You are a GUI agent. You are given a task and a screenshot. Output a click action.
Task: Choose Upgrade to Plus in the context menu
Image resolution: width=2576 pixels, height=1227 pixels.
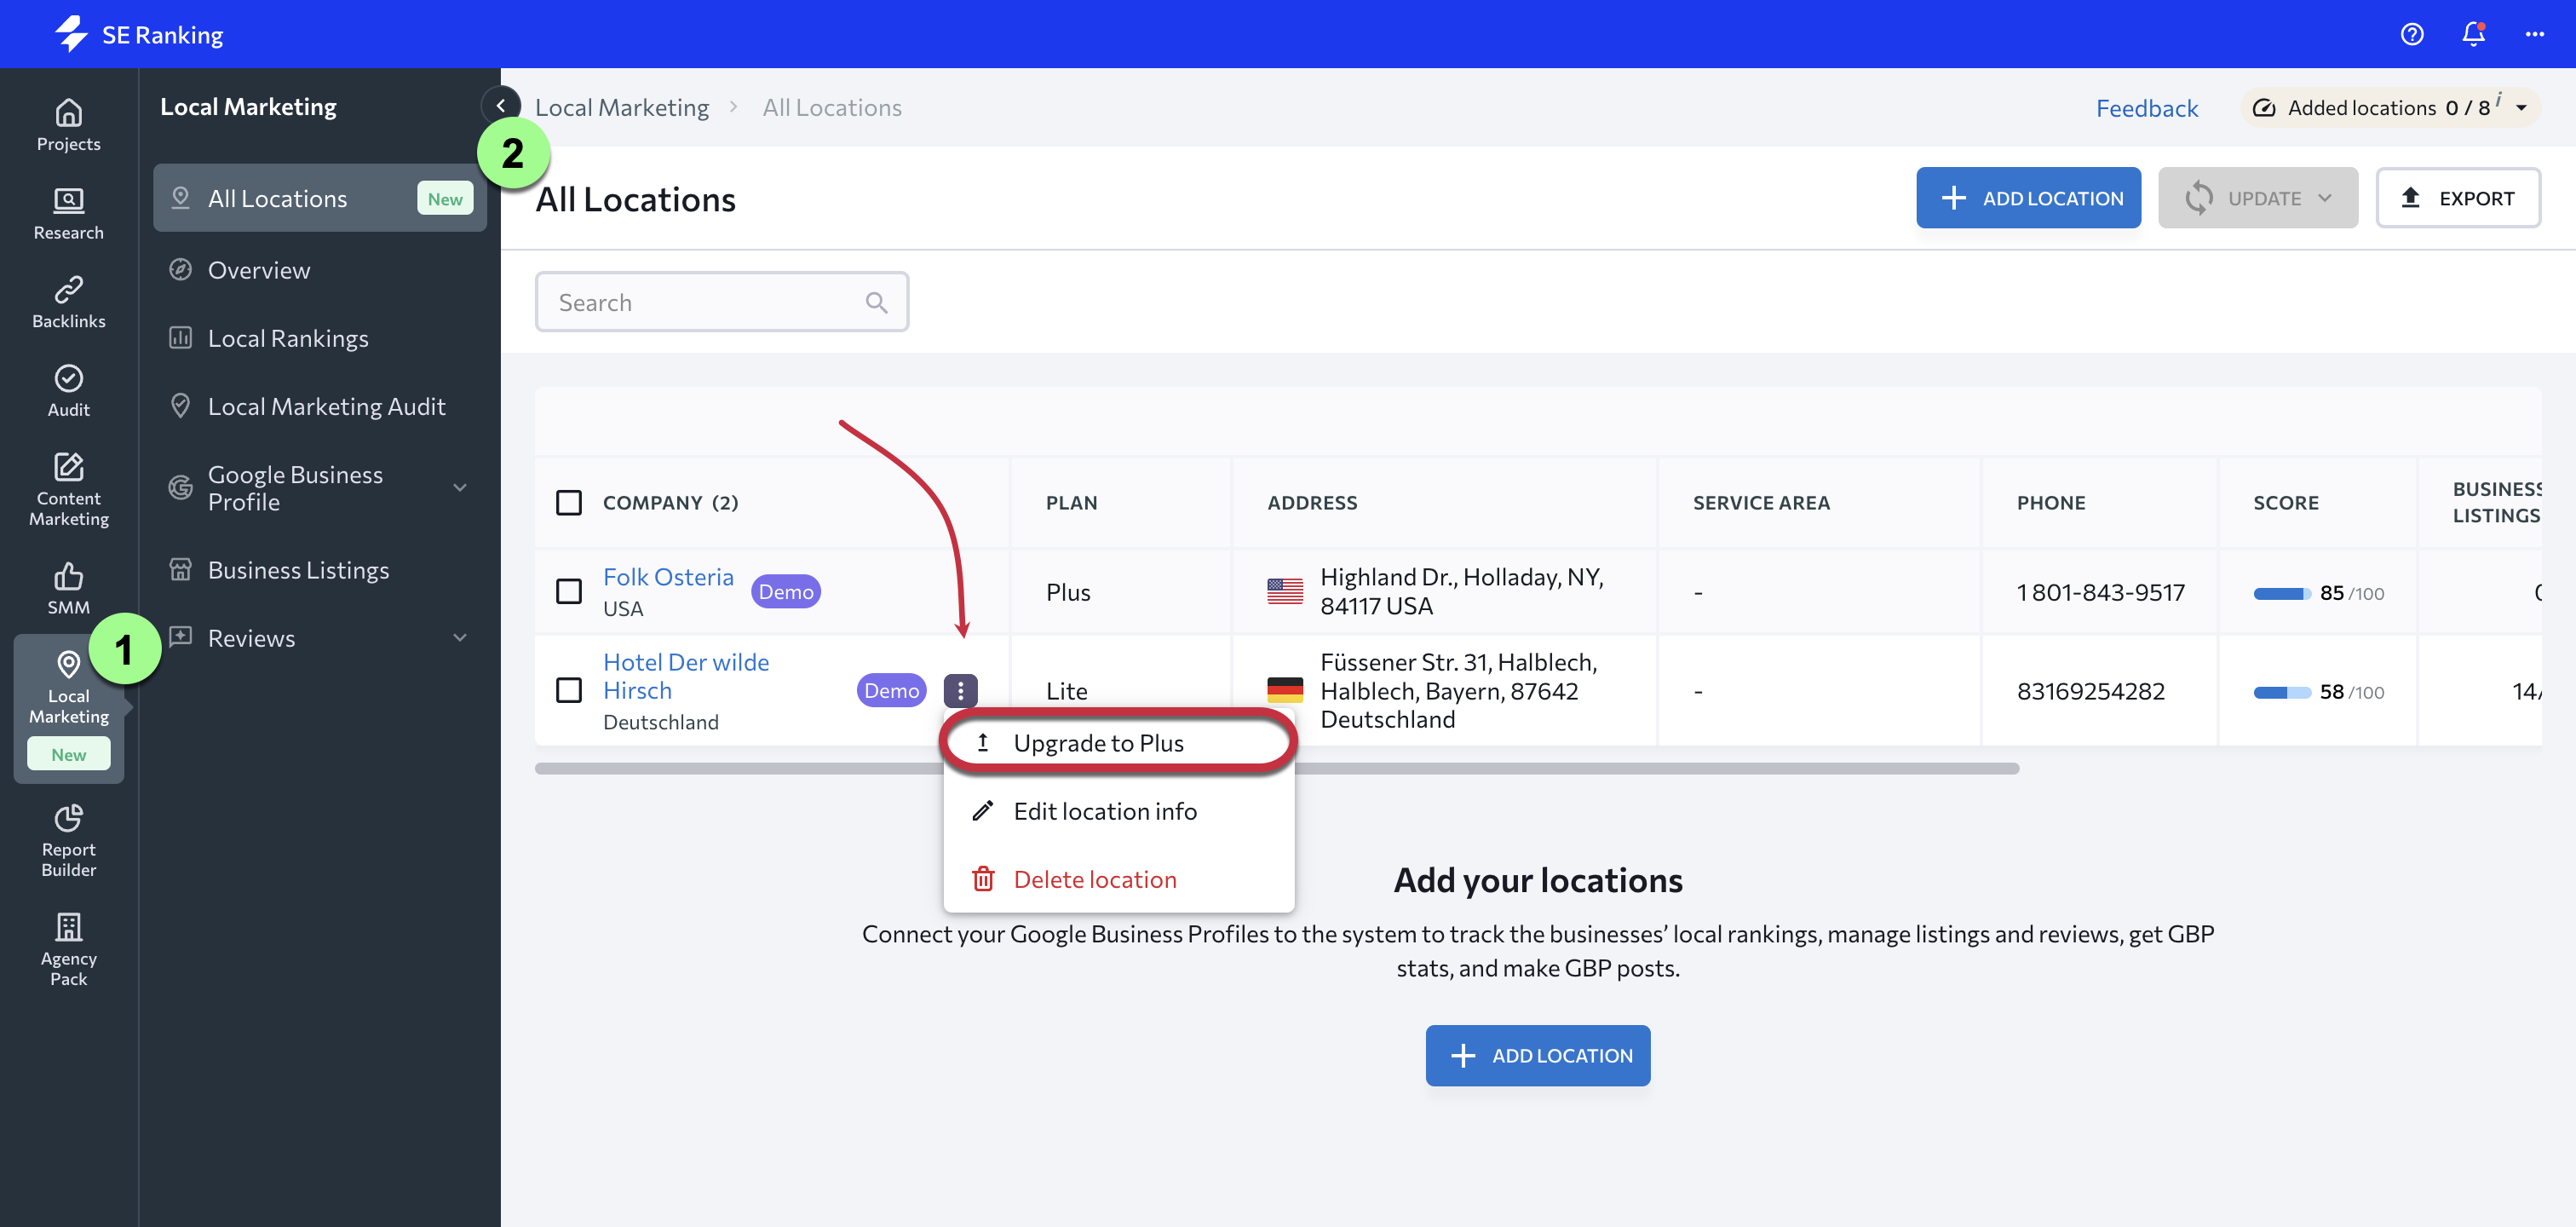[1098, 743]
